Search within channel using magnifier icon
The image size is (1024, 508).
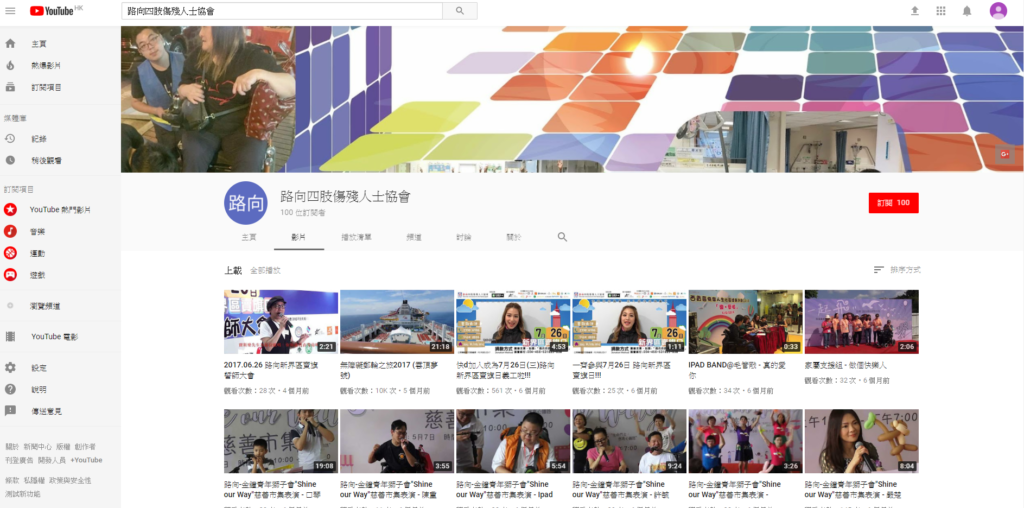(x=562, y=237)
